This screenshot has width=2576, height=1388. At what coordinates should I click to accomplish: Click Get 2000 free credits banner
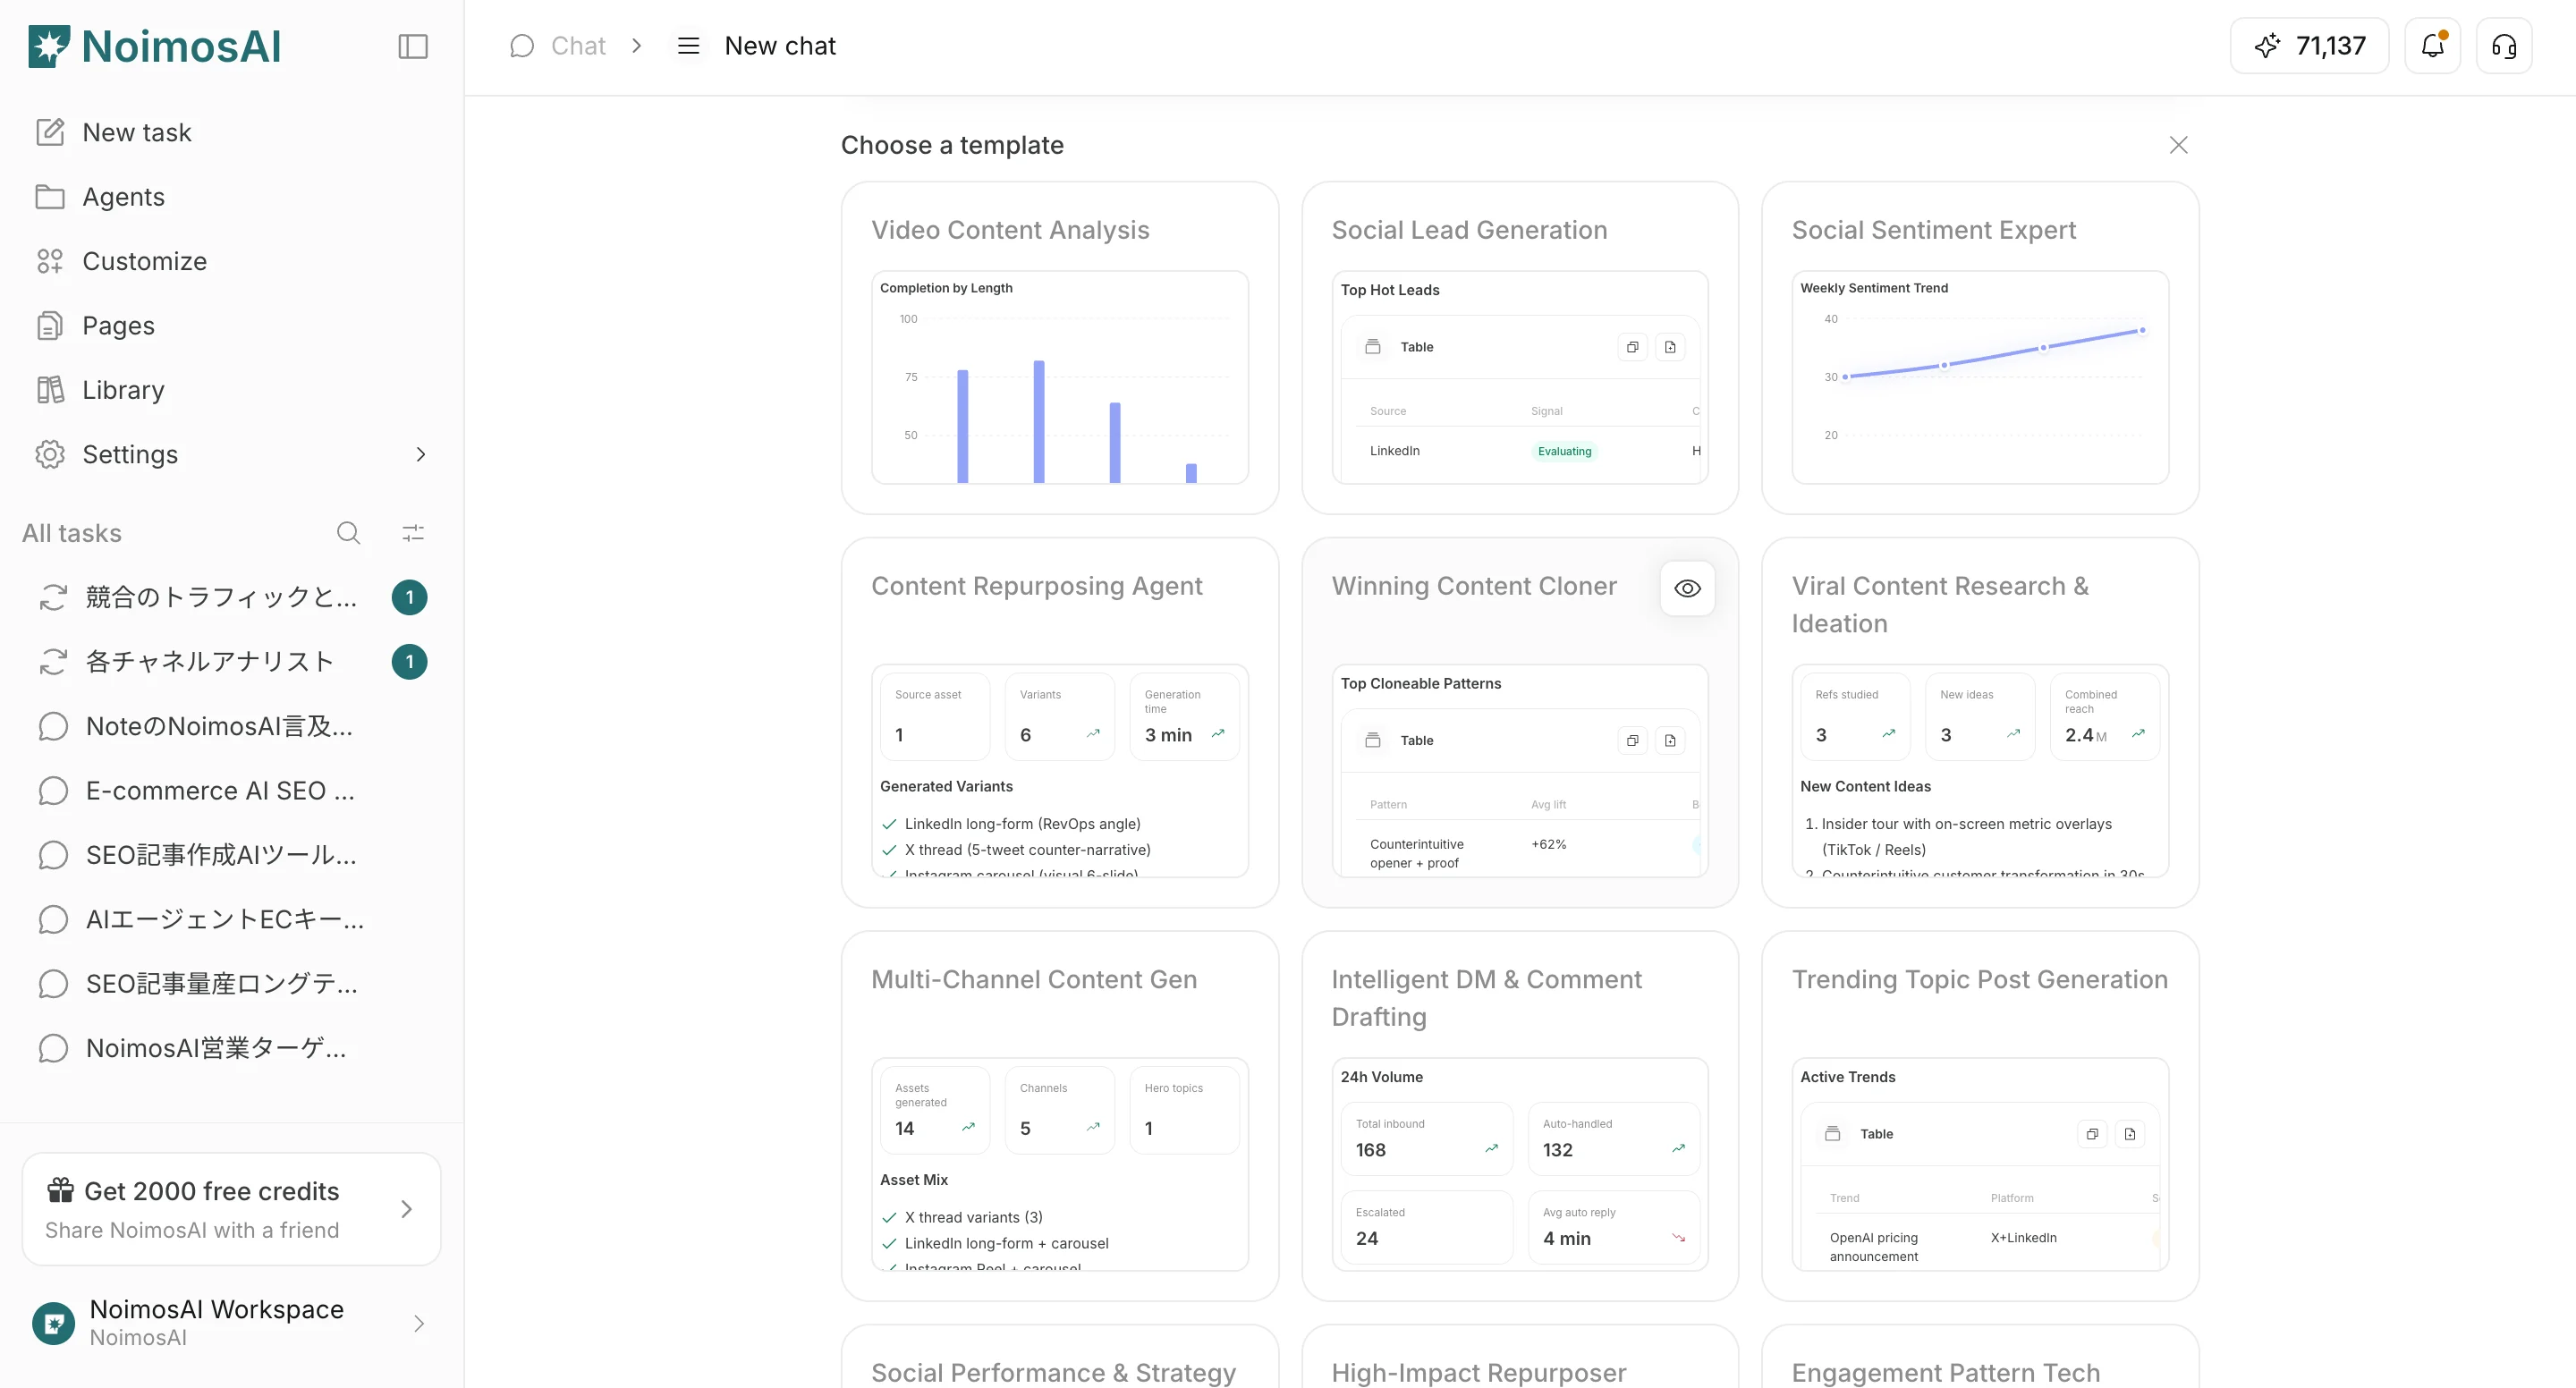pyautogui.click(x=231, y=1209)
